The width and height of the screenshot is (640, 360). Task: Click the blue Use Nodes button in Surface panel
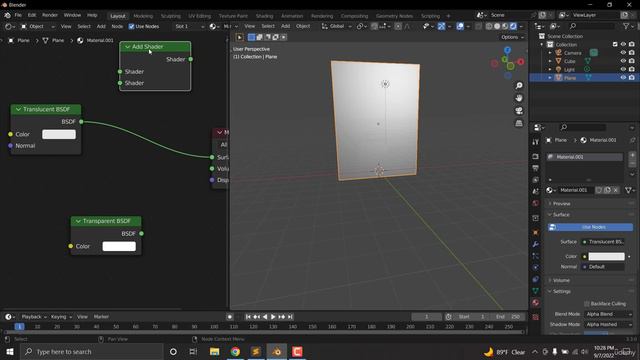tap(591, 227)
